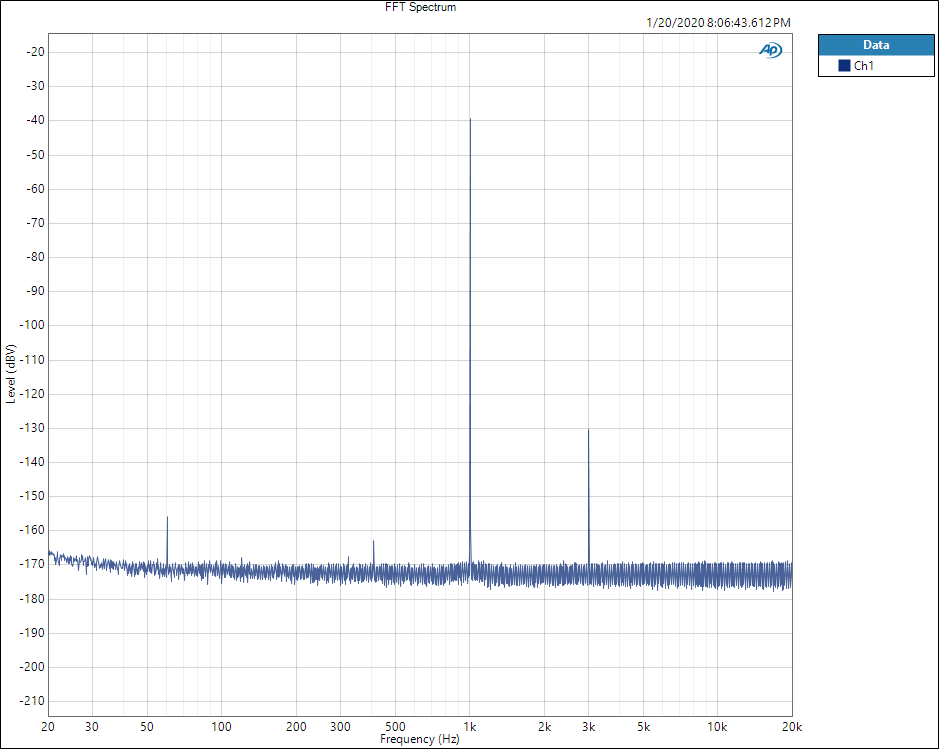Click the 60 Hz spur peak
This screenshot has height=749, width=939.
(167, 517)
